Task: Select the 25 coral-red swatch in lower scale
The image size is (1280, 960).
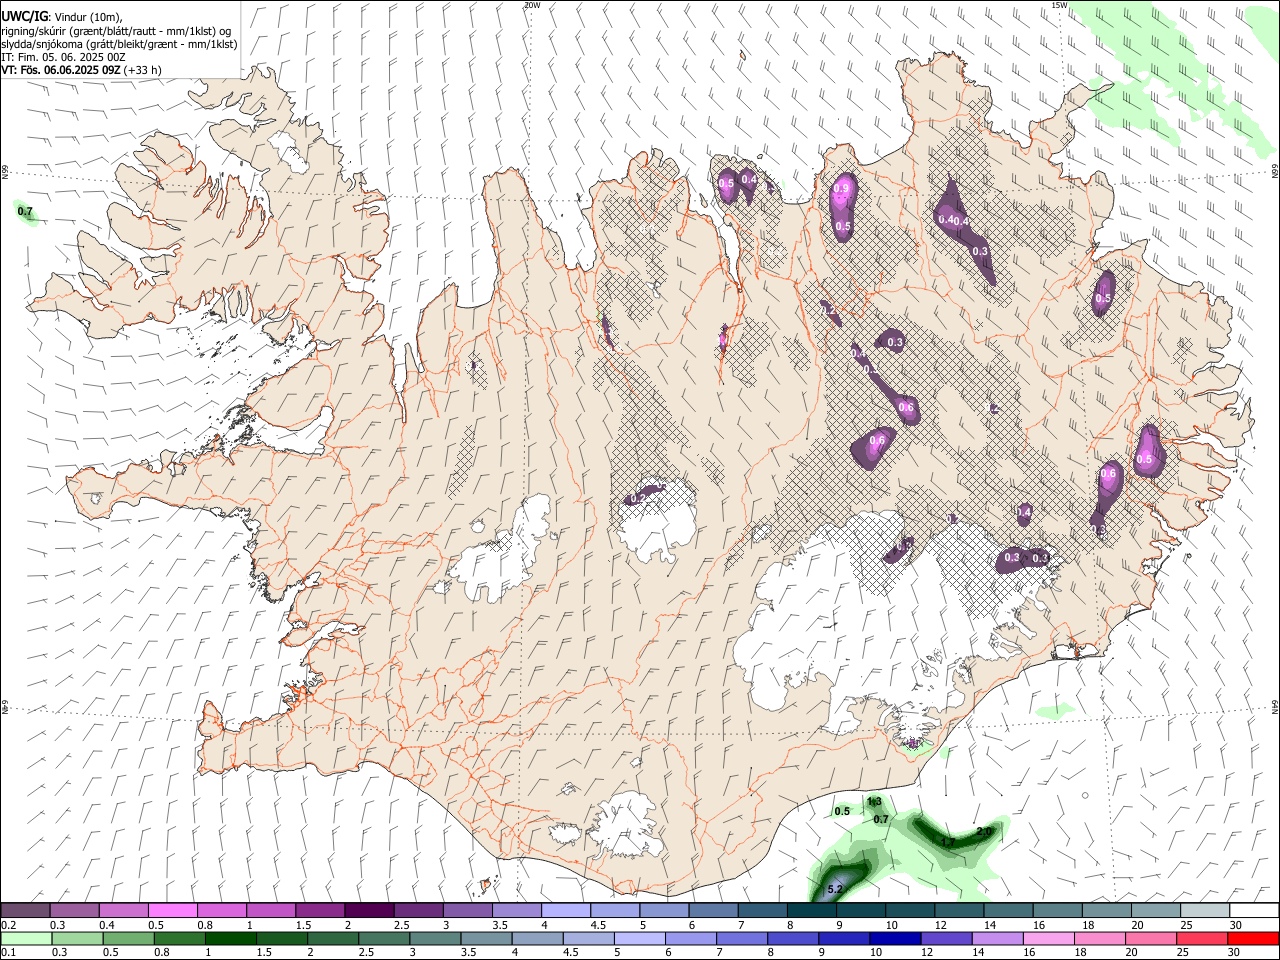Action: [x=1201, y=939]
